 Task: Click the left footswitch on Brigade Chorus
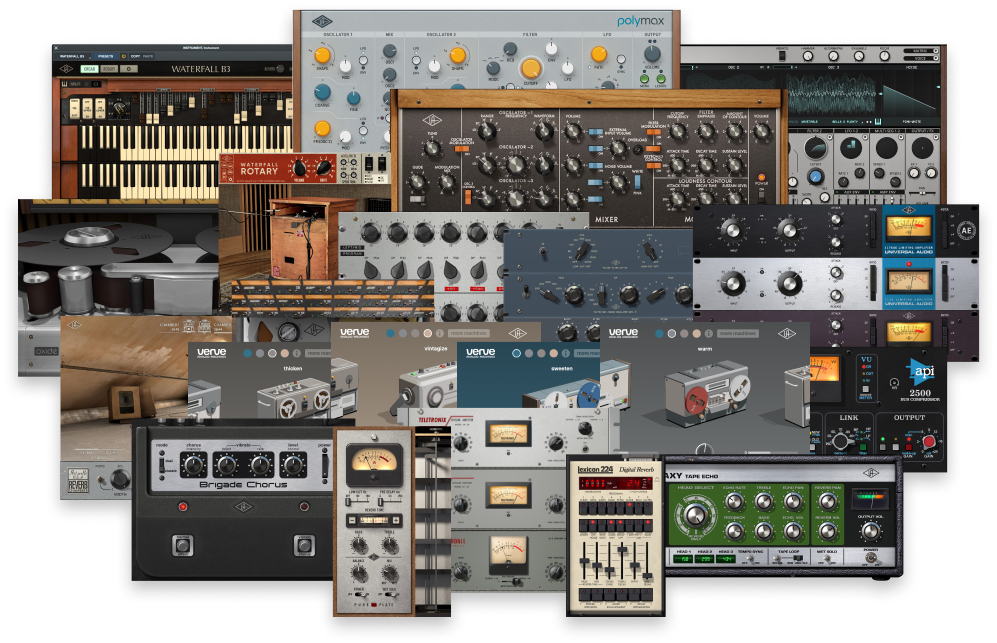tap(183, 546)
